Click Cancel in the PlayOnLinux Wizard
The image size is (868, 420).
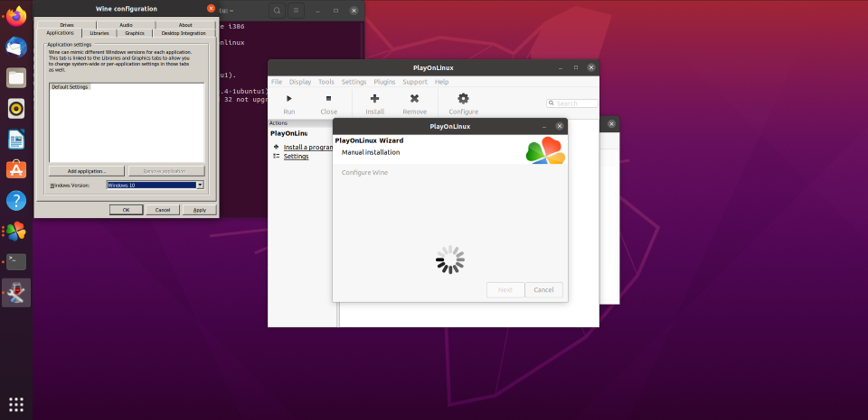click(x=543, y=290)
